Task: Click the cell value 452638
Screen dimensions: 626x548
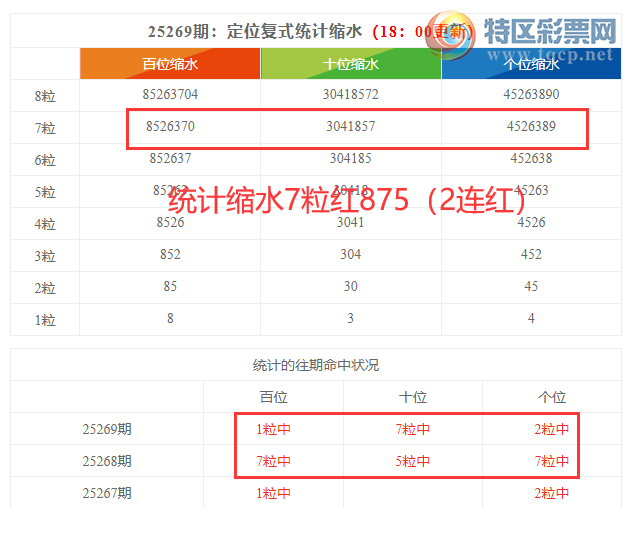Action: 531,158
